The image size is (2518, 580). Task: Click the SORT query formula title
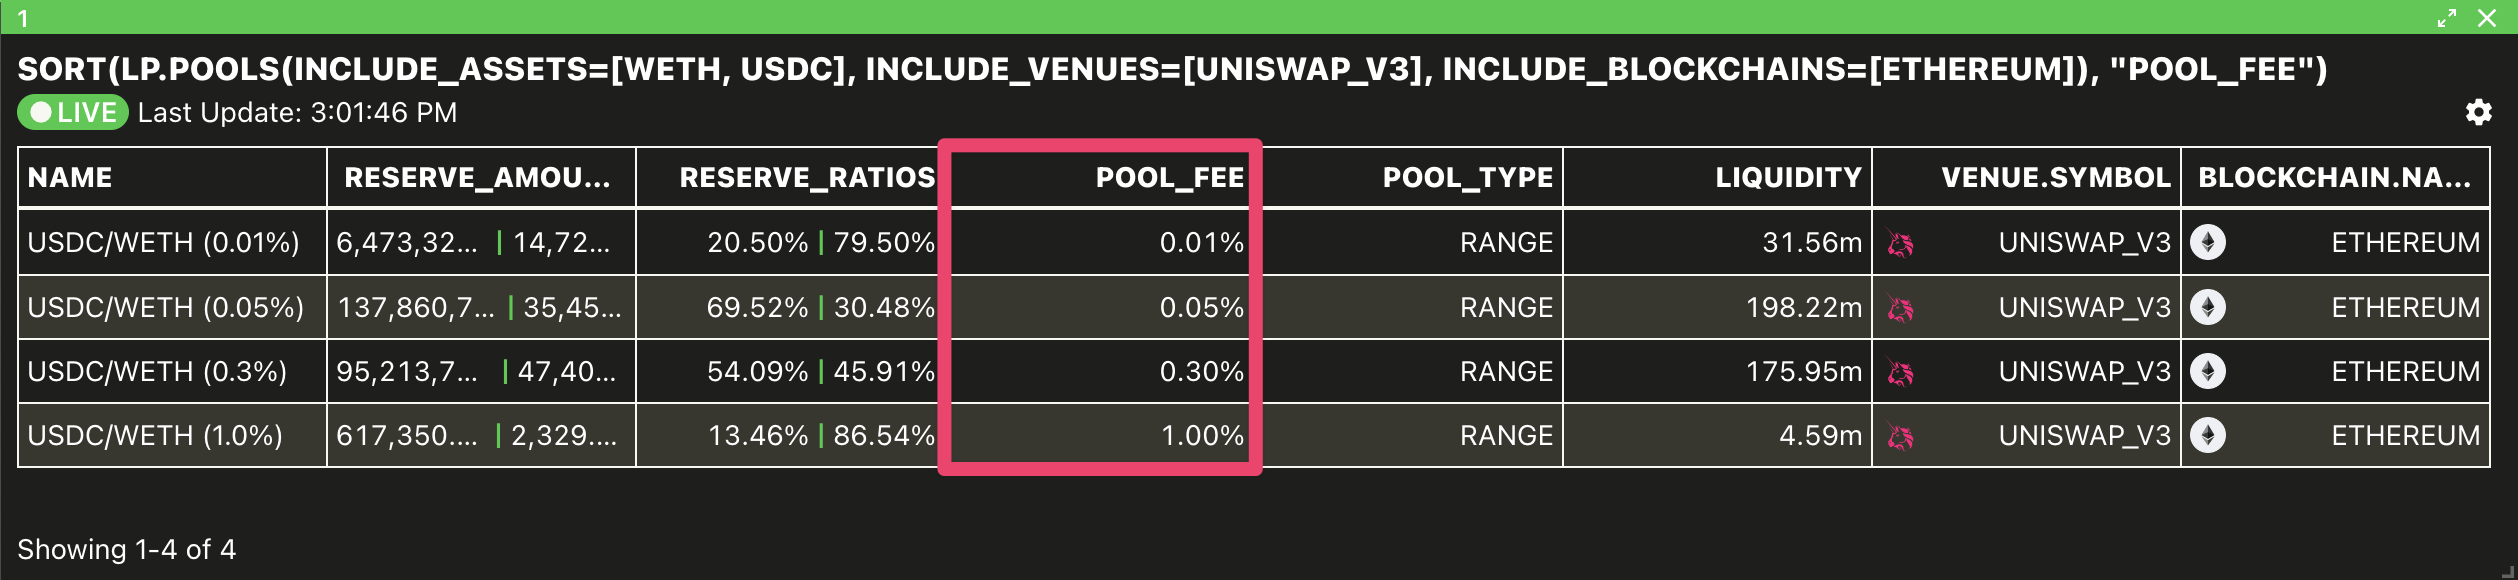coord(1172,69)
